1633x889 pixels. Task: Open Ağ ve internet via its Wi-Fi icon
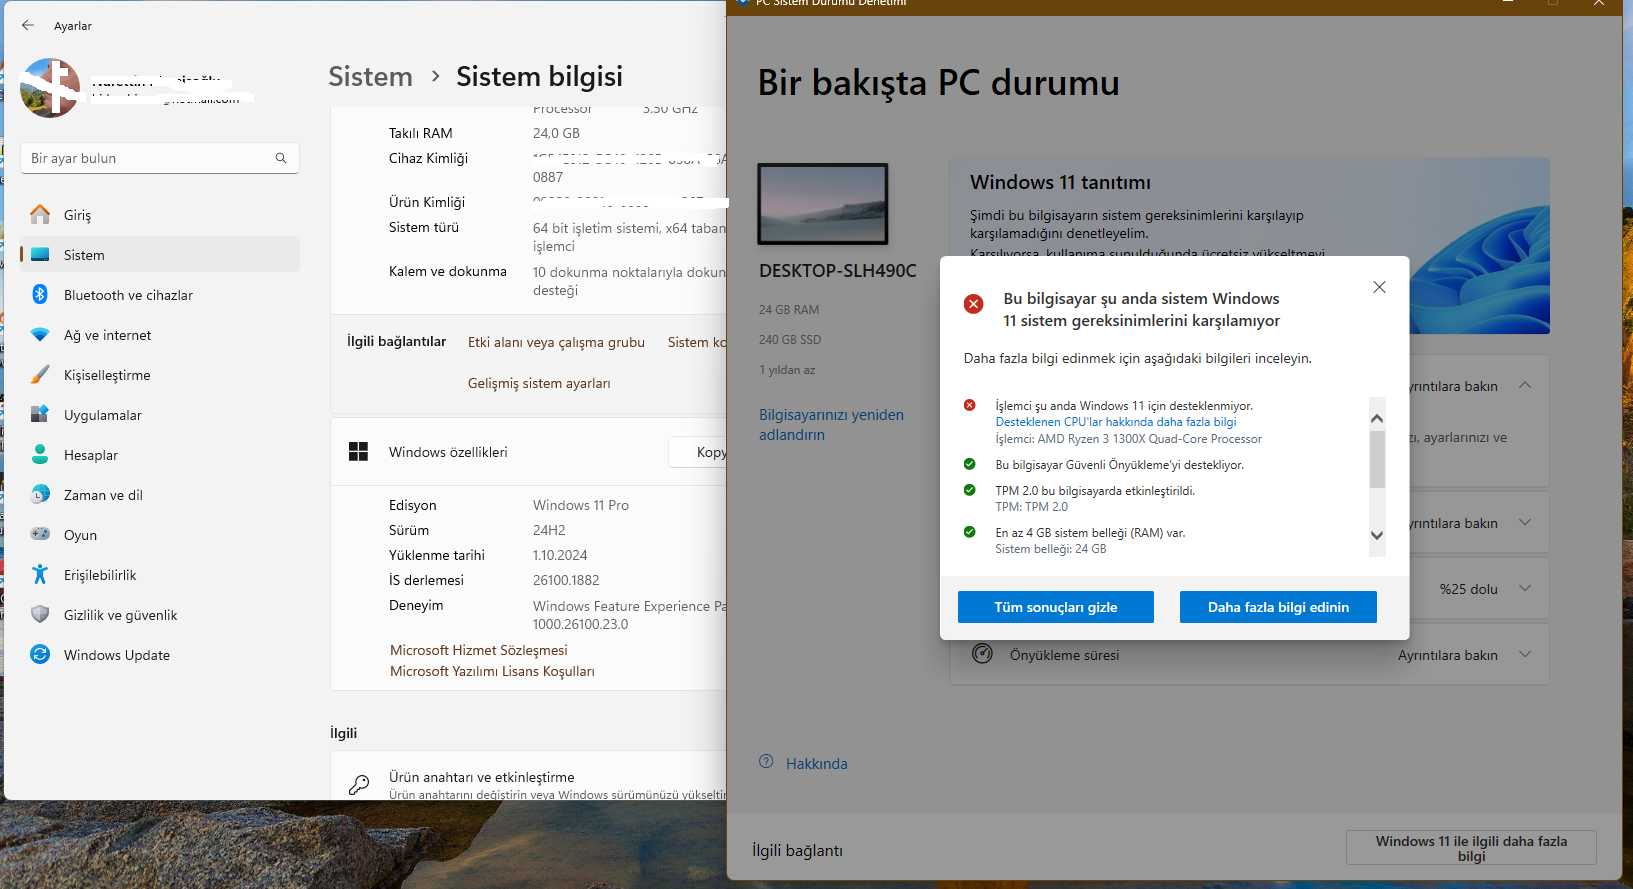pos(40,334)
